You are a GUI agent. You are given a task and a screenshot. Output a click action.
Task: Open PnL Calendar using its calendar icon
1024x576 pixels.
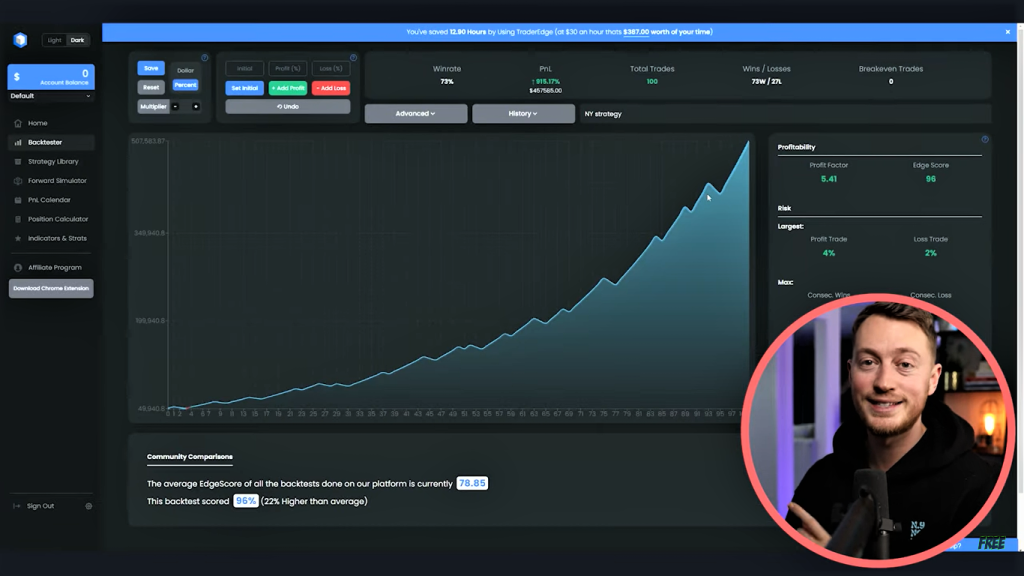point(18,200)
